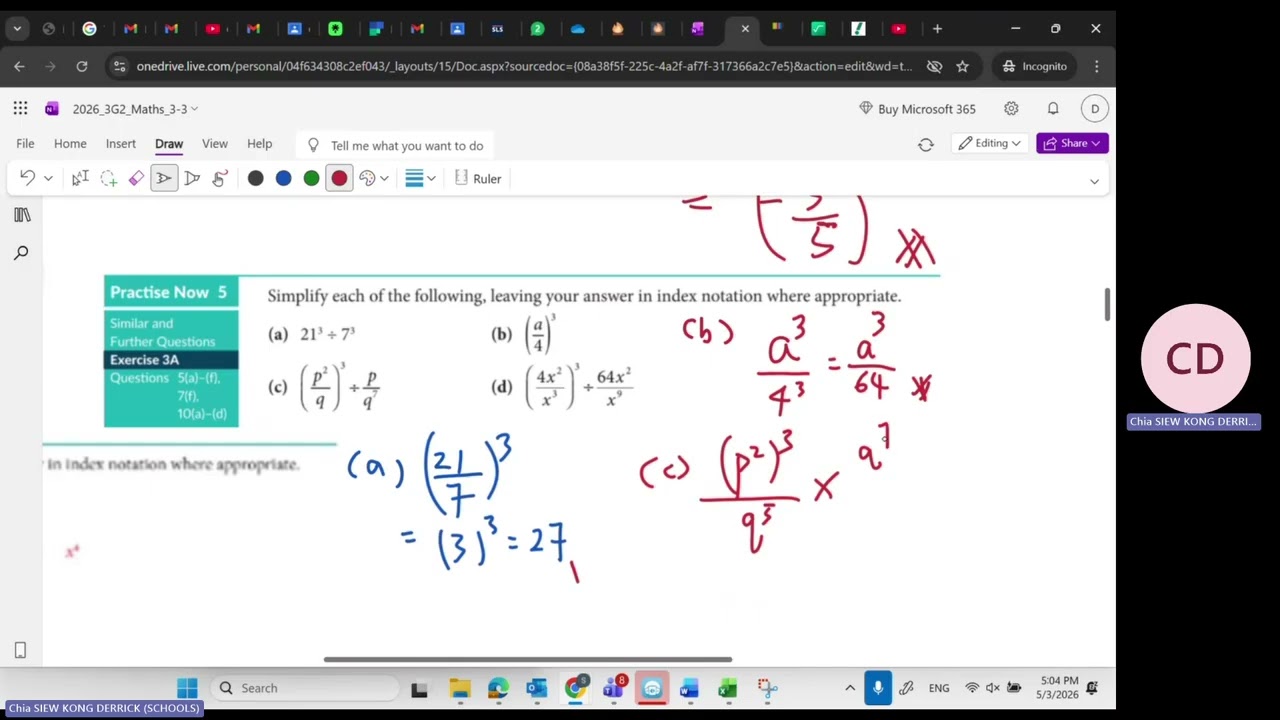This screenshot has width=1280, height=720.
Task: Click the horizontal scrollbar thumb
Action: (527, 659)
